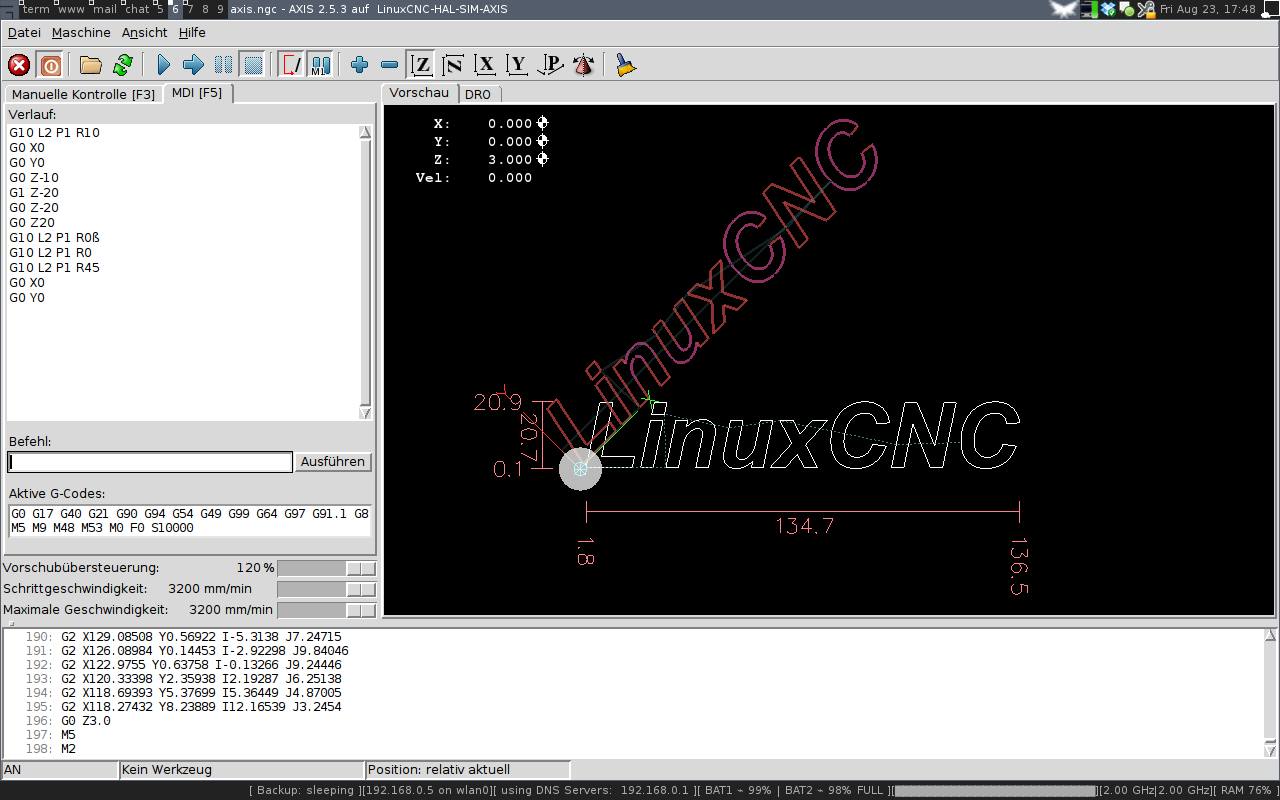Screen dimensions: 1280x800
Task: Run the loaded program with play icon
Action: coord(164,65)
